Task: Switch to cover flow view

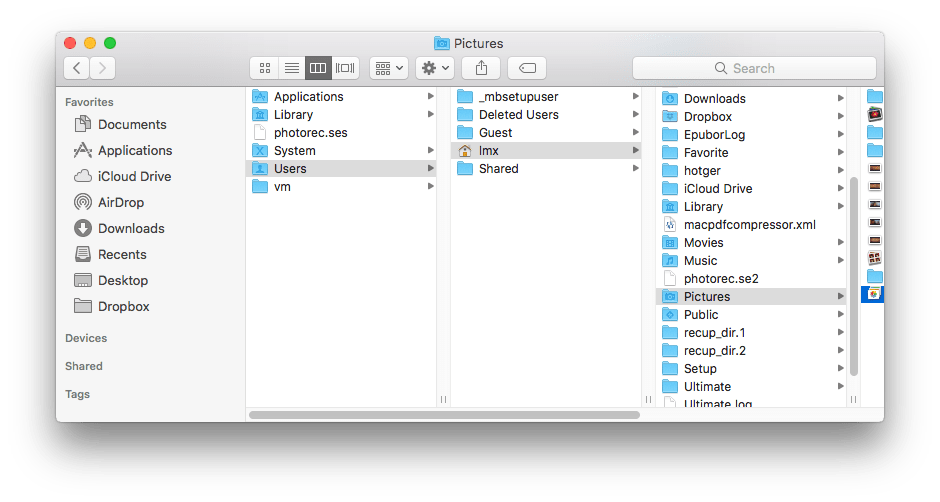Action: (x=345, y=68)
